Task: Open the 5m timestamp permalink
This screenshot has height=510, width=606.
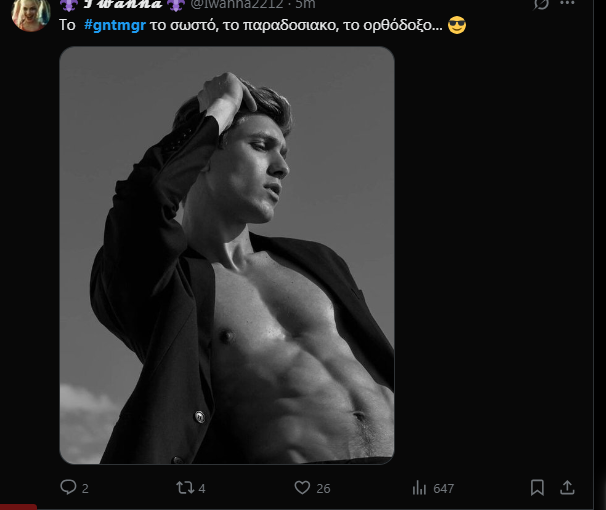Action: click(x=305, y=4)
